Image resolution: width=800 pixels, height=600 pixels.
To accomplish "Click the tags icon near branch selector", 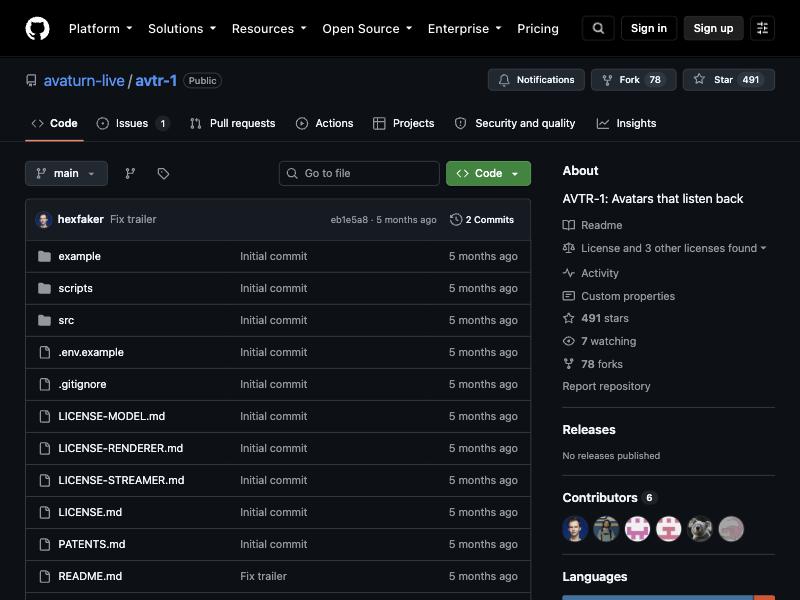I will tap(163, 173).
